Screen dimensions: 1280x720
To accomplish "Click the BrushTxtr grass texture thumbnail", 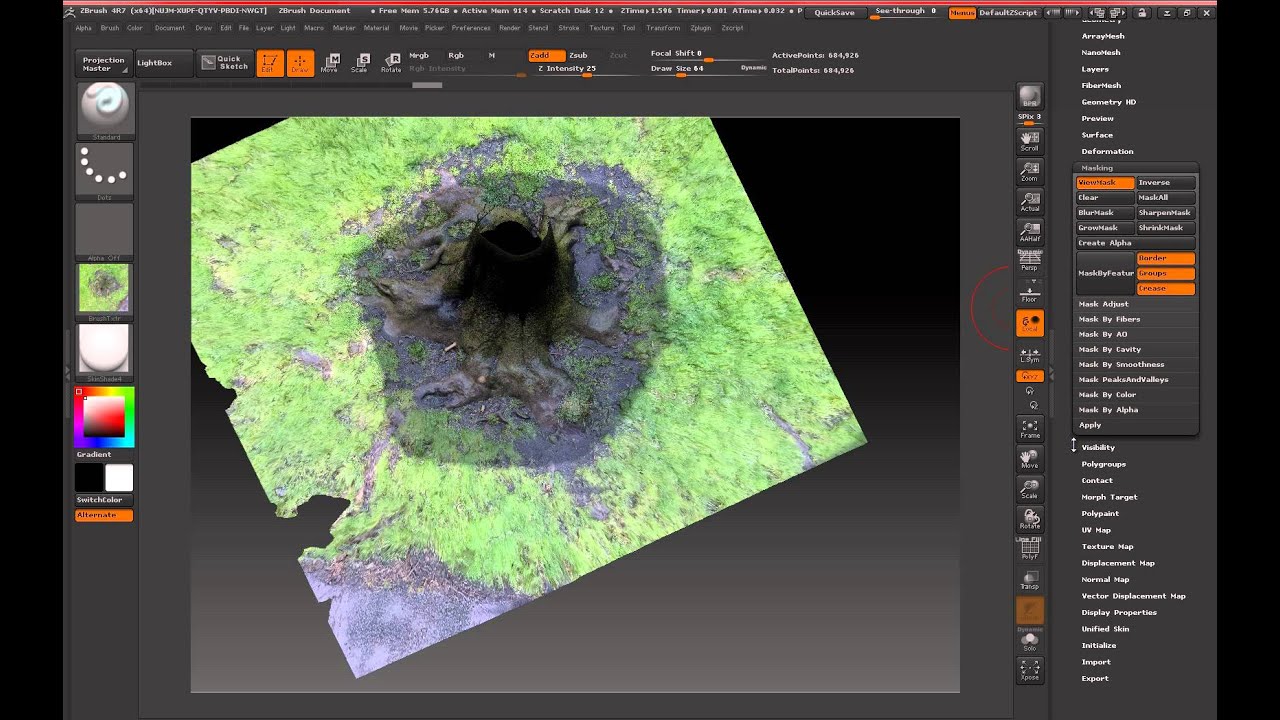I will (x=104, y=289).
